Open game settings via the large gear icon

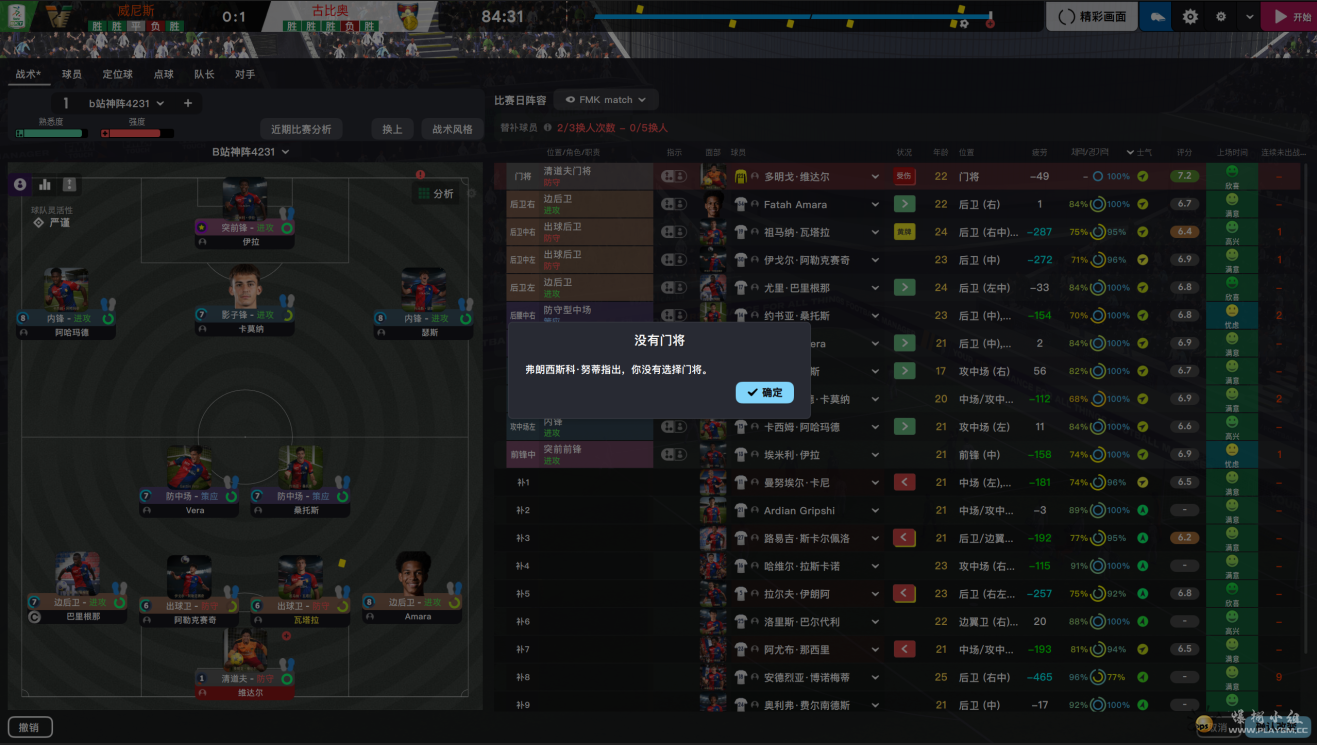[x=1189, y=16]
